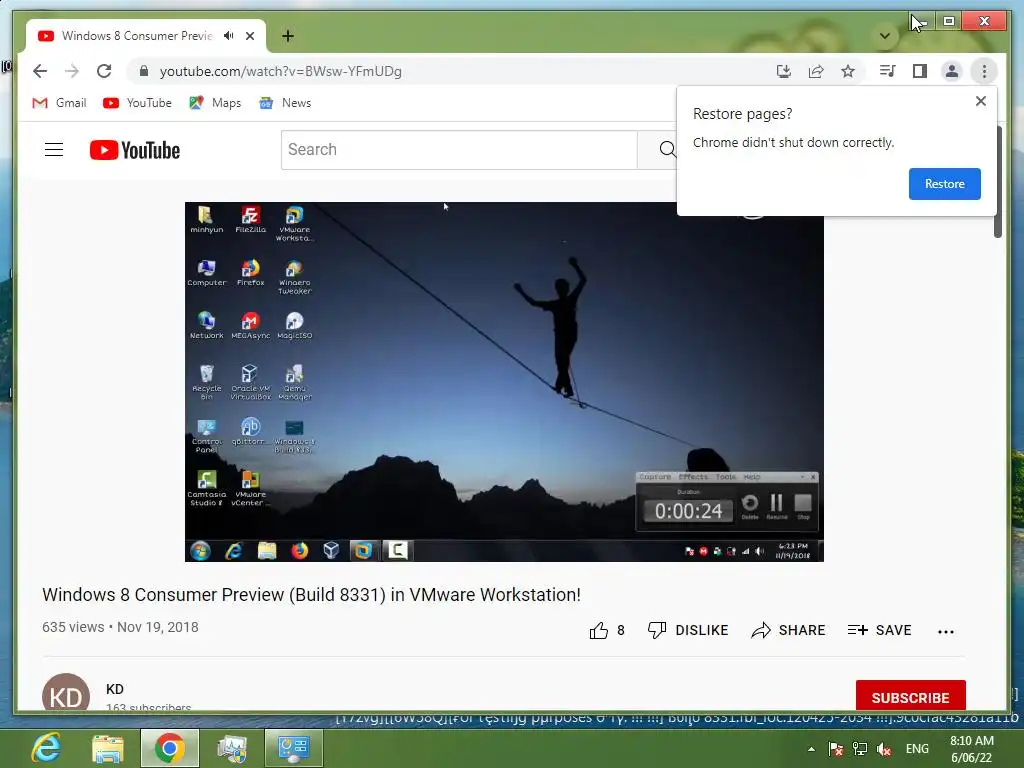Open the fourth taskbar app with shield
Viewport: 1024px width, 768px height.
tap(232, 748)
